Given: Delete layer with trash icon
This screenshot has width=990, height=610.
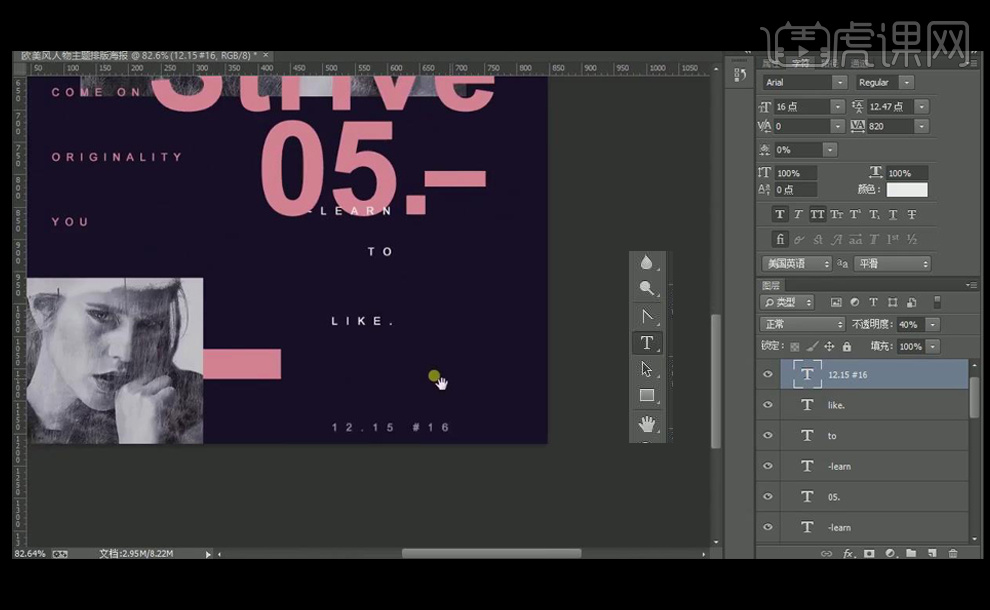Looking at the screenshot, I should 953,554.
